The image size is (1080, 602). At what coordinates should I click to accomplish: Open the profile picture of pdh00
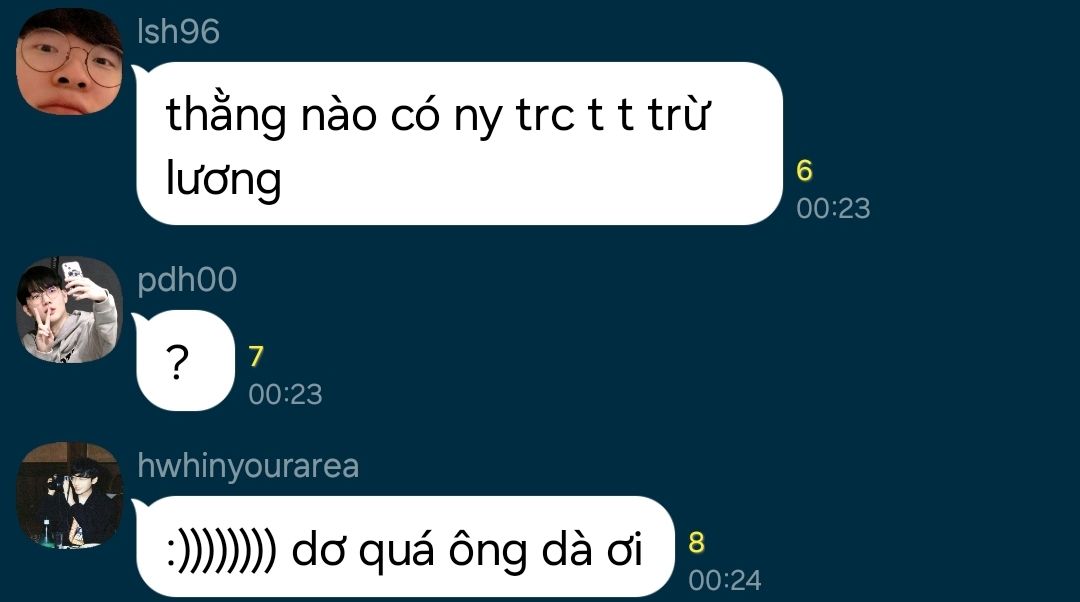[69, 310]
